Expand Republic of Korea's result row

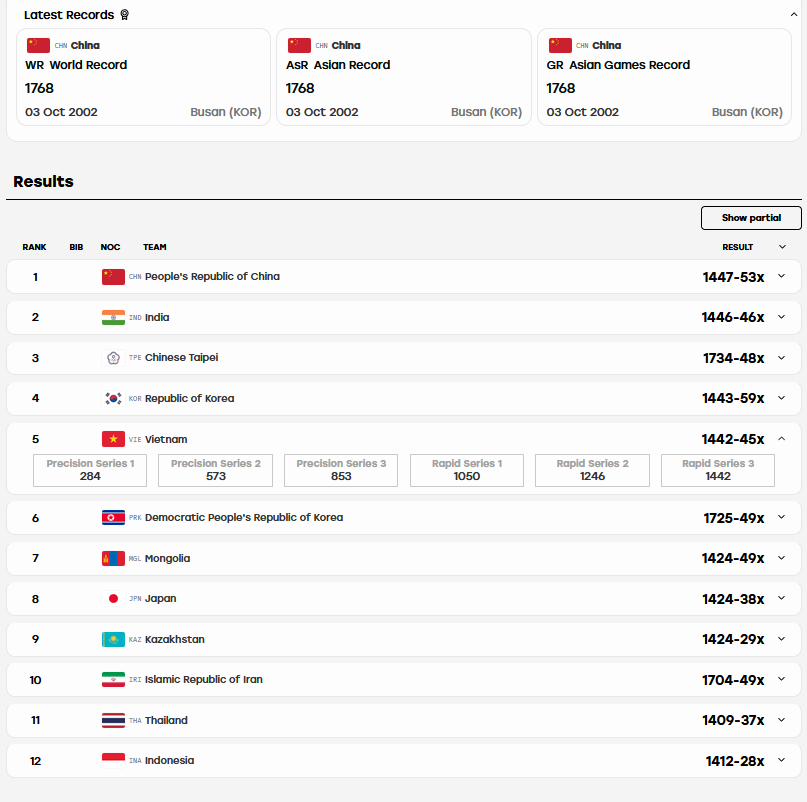click(781, 398)
